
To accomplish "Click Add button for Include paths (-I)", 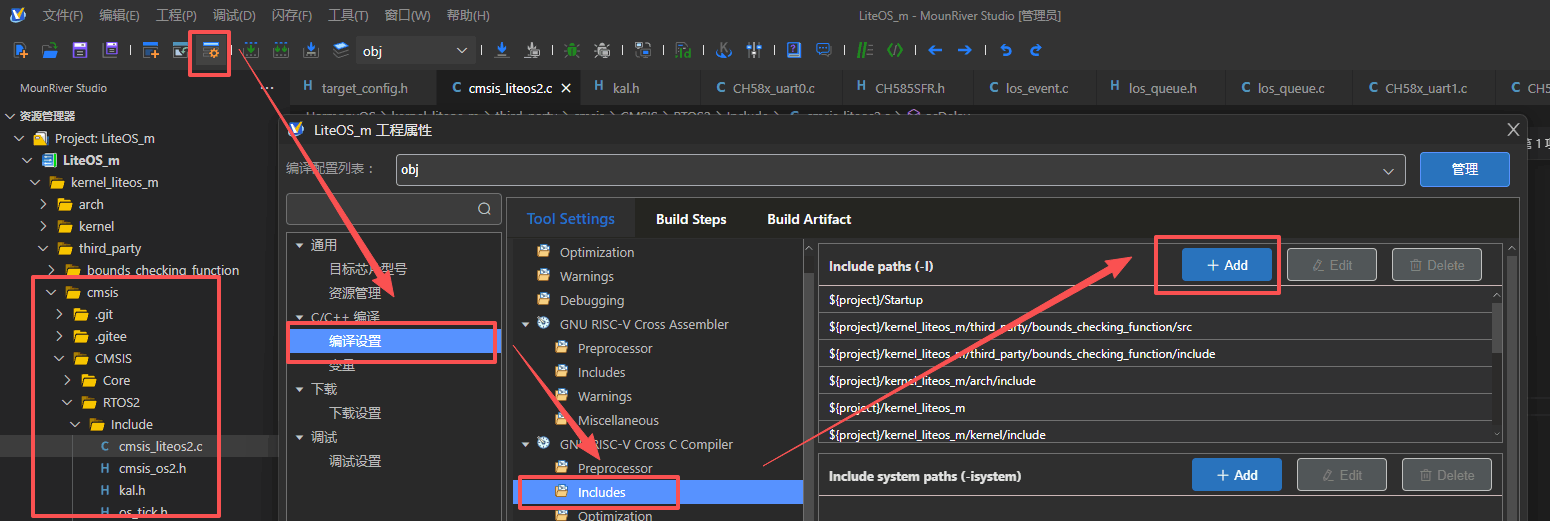I will click(1227, 265).
